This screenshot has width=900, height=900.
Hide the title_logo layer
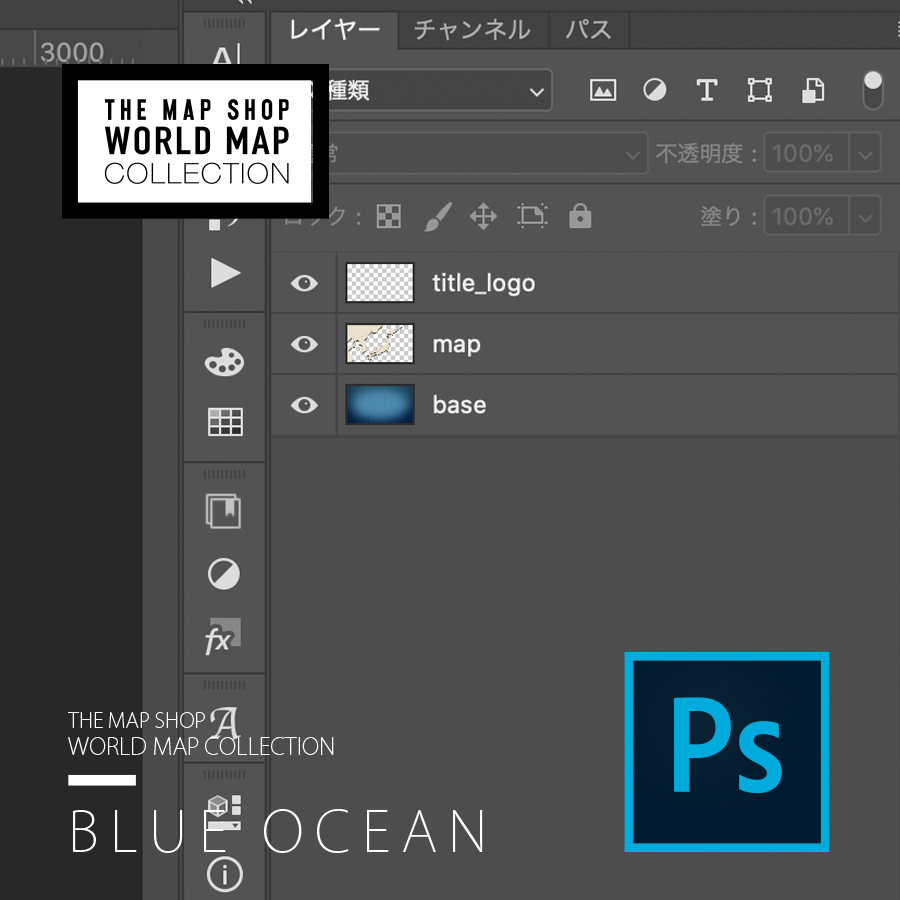coord(304,283)
